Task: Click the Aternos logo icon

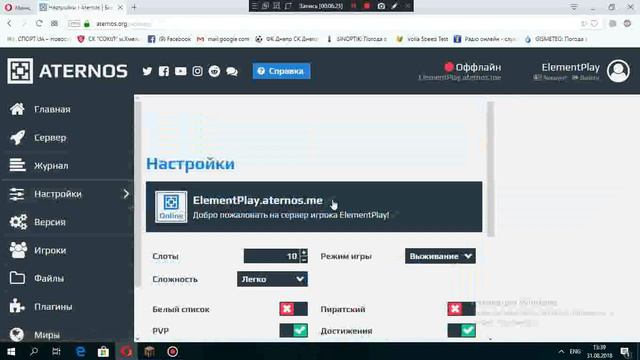Action: [20, 71]
